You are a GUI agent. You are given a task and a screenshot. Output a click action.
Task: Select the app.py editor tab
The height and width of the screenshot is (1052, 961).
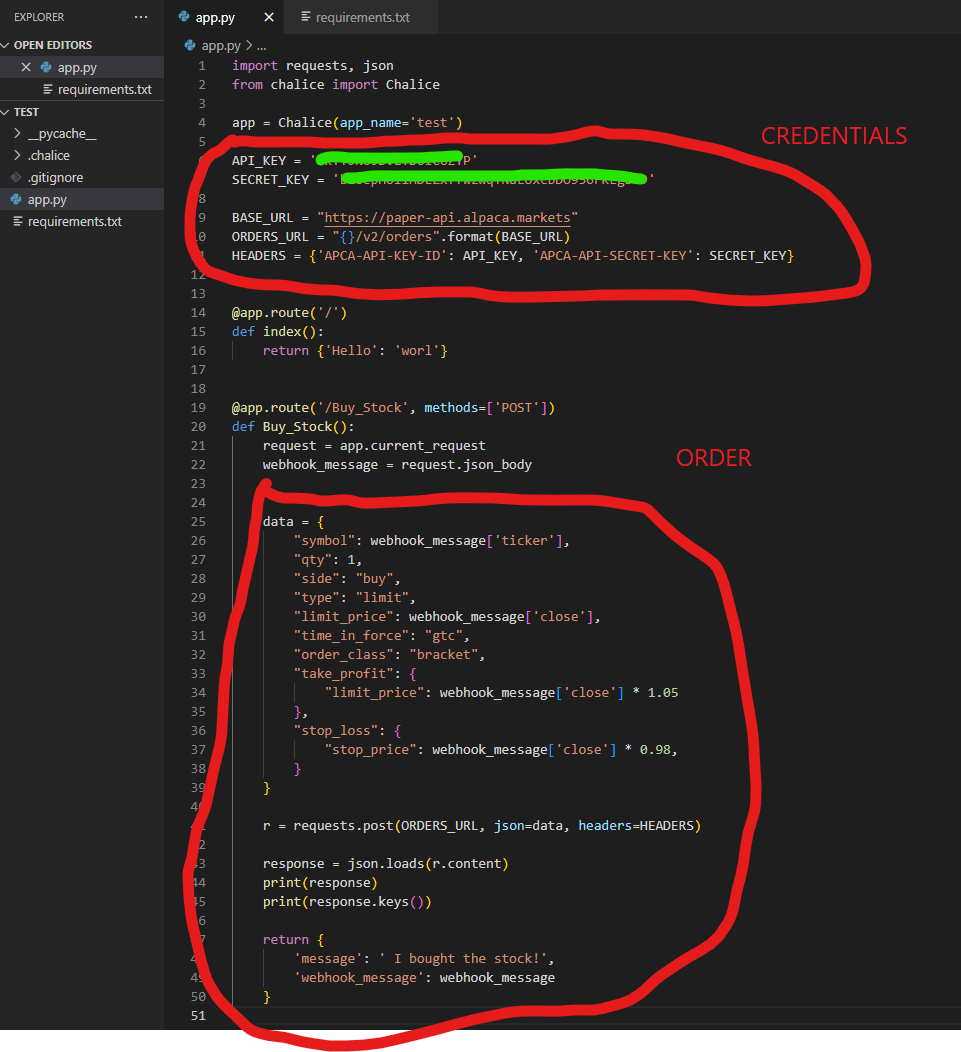tap(217, 18)
